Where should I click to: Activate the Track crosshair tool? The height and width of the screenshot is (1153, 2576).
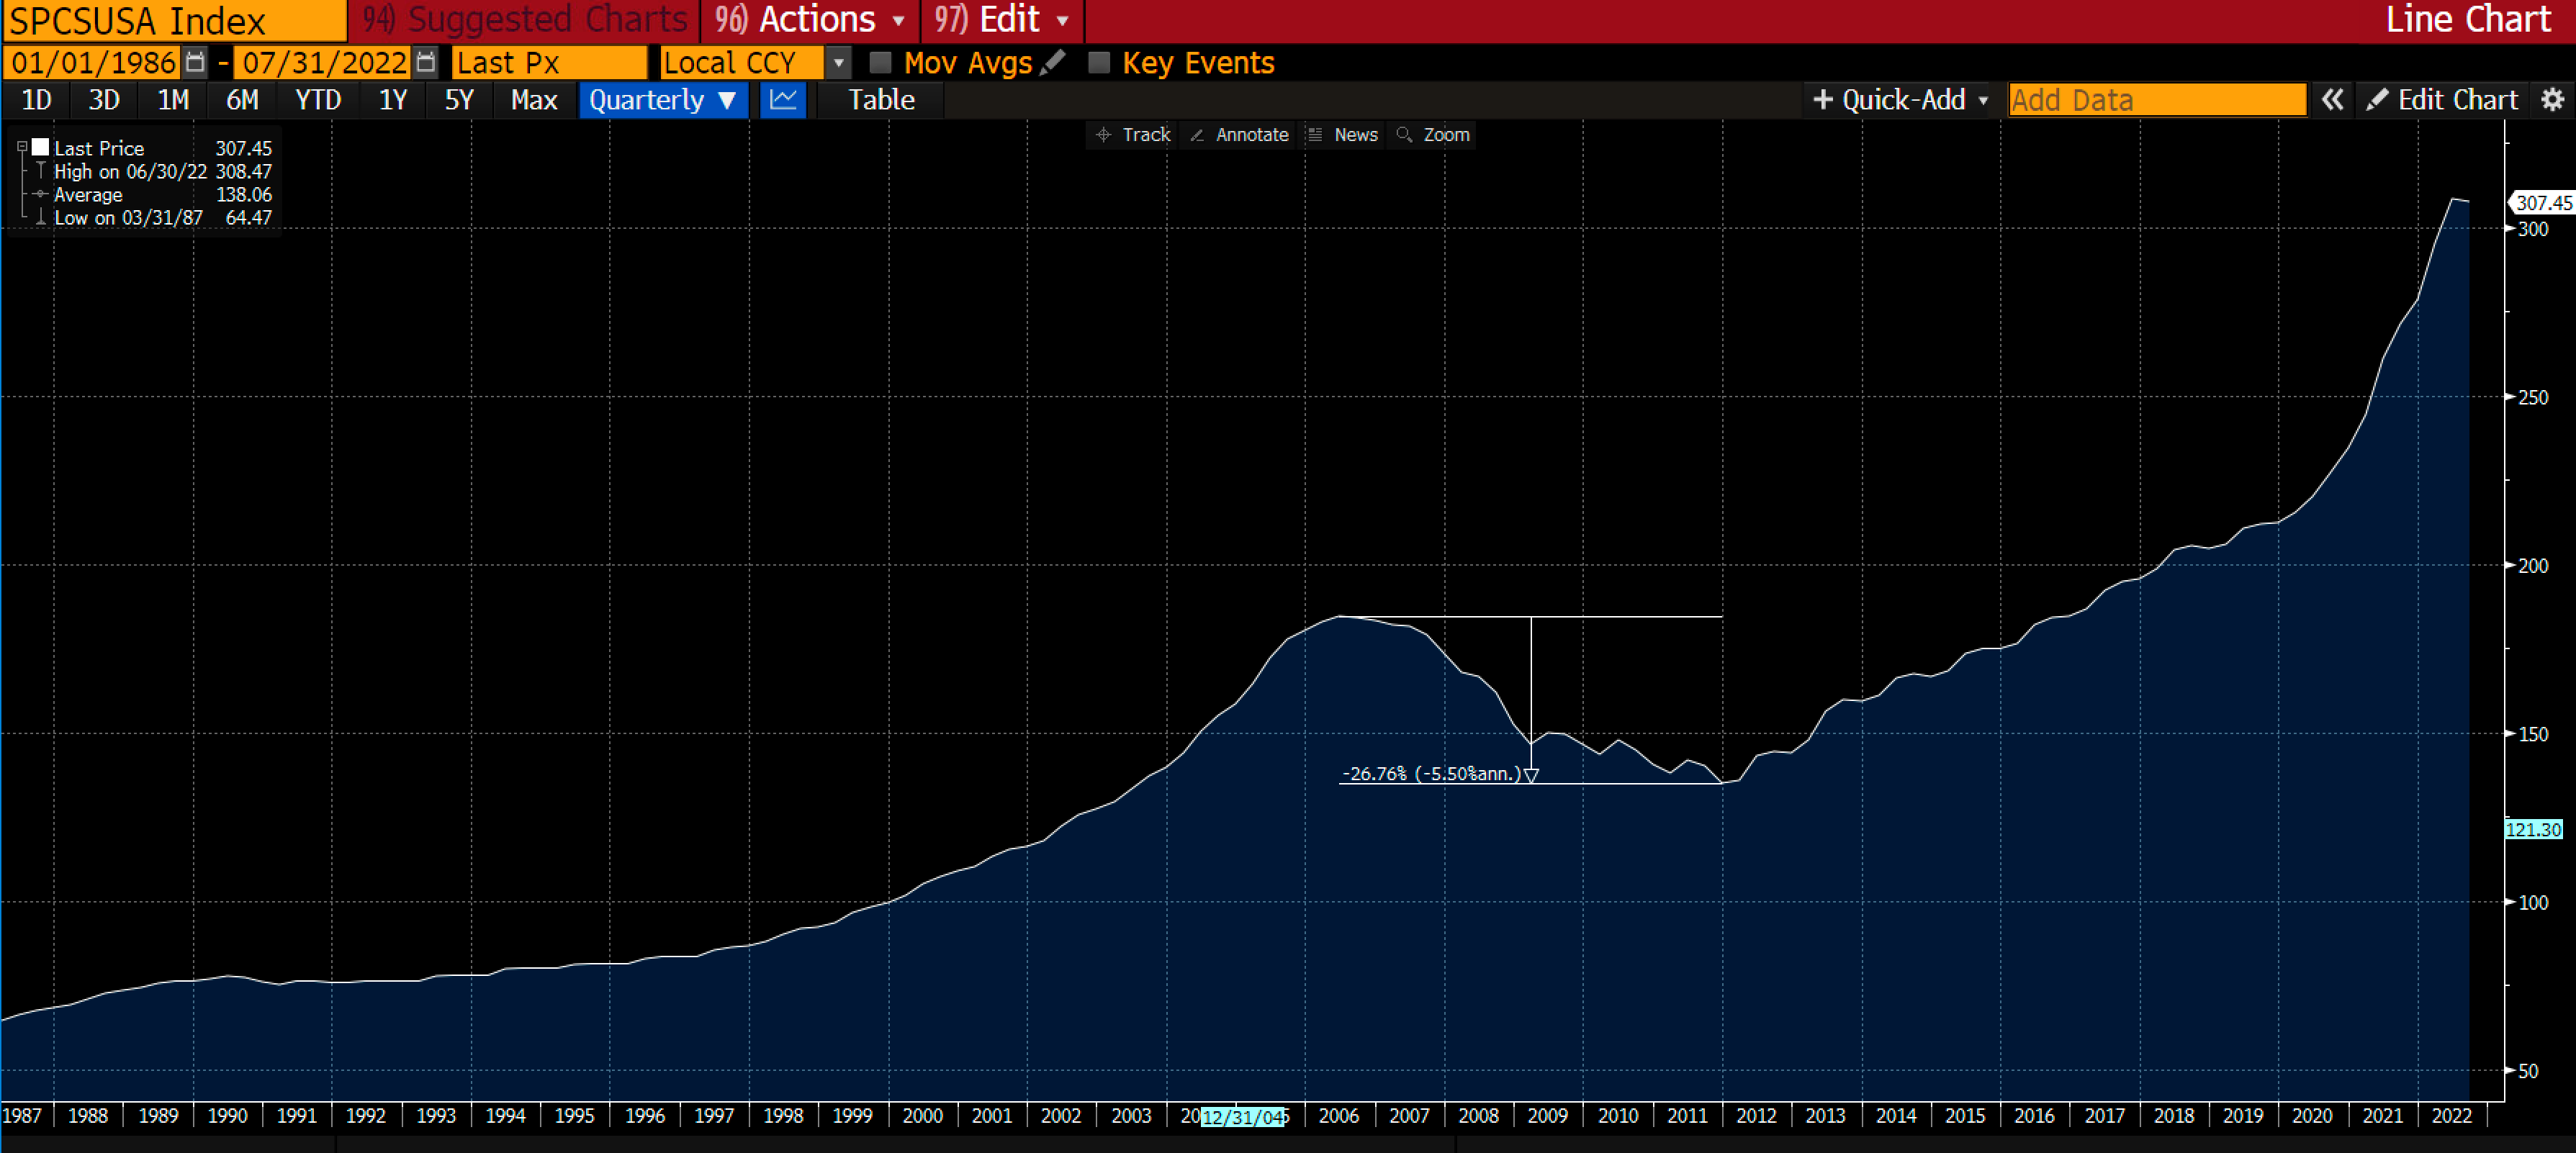[x=1133, y=135]
